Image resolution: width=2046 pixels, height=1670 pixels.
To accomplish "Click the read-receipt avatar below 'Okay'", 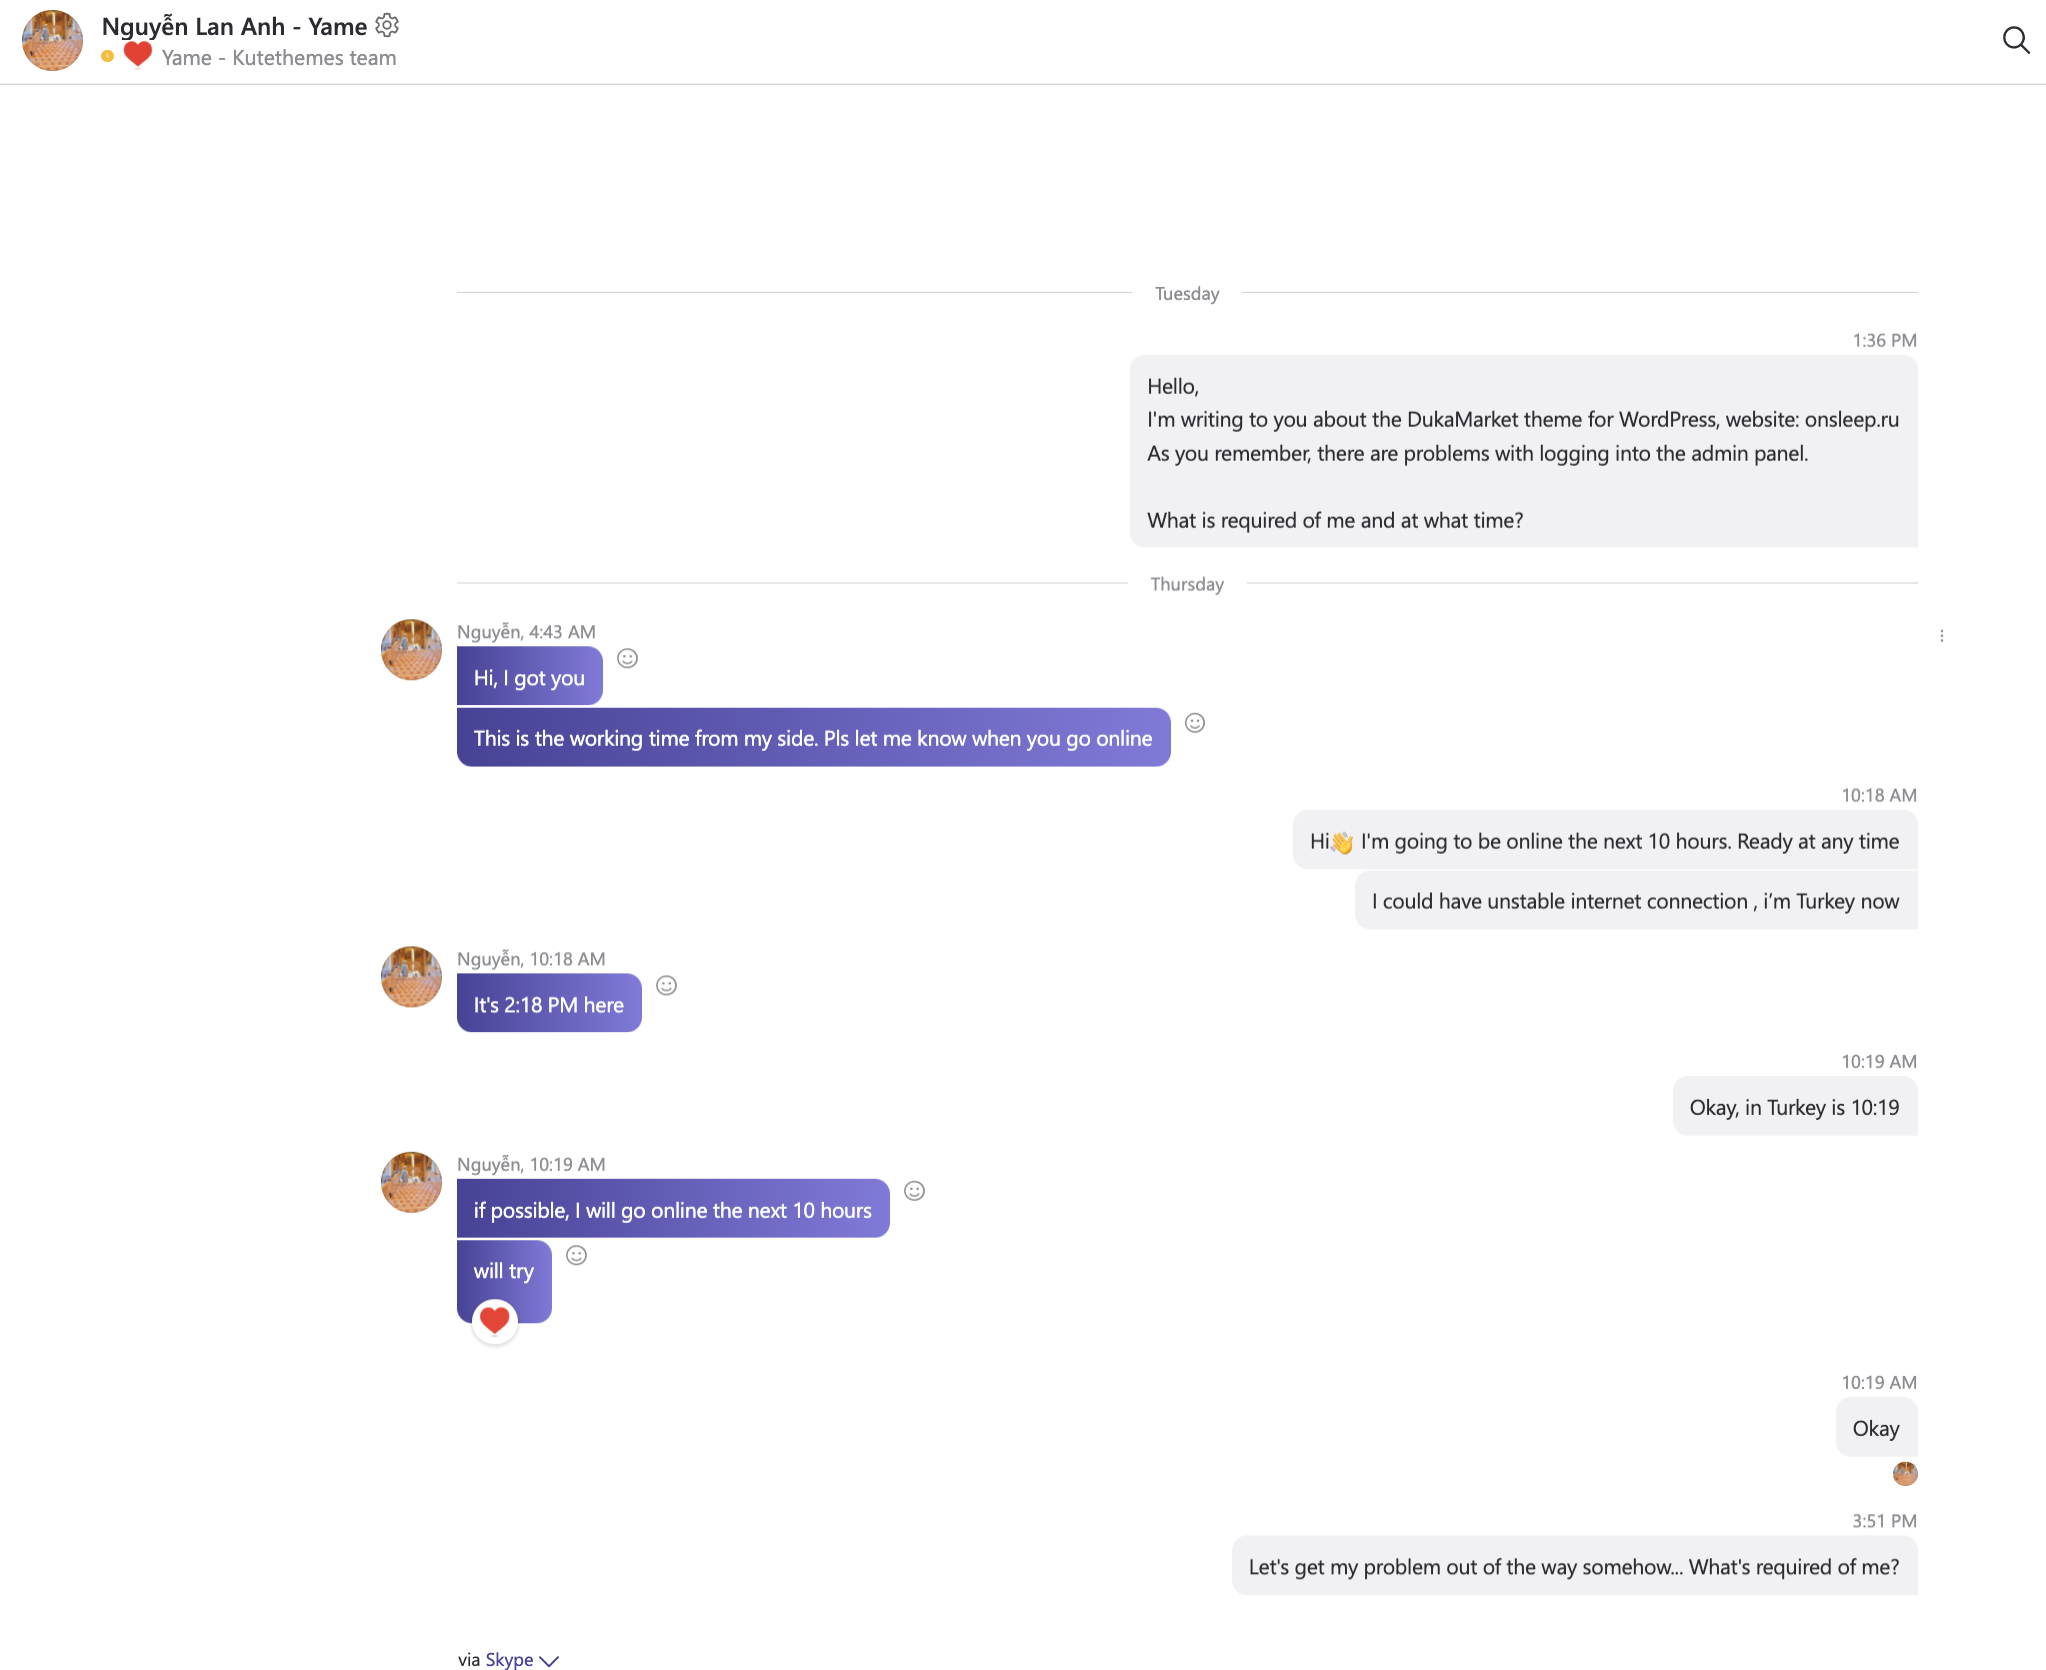I will (x=1905, y=1473).
